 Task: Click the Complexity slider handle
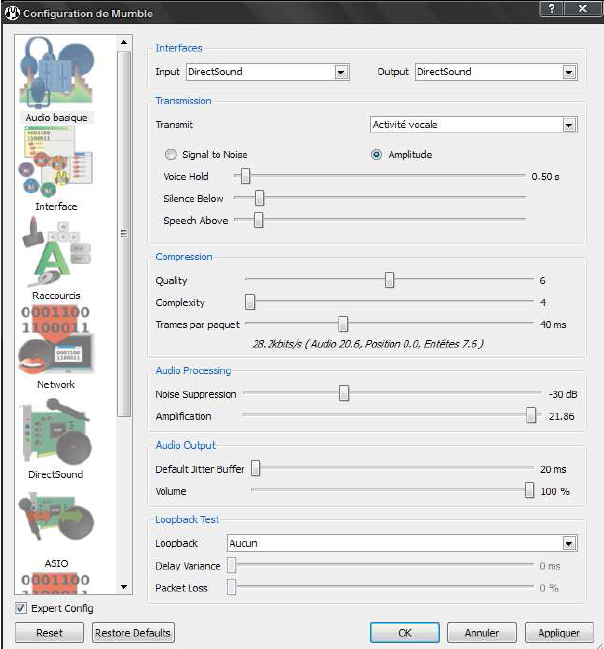click(x=250, y=302)
